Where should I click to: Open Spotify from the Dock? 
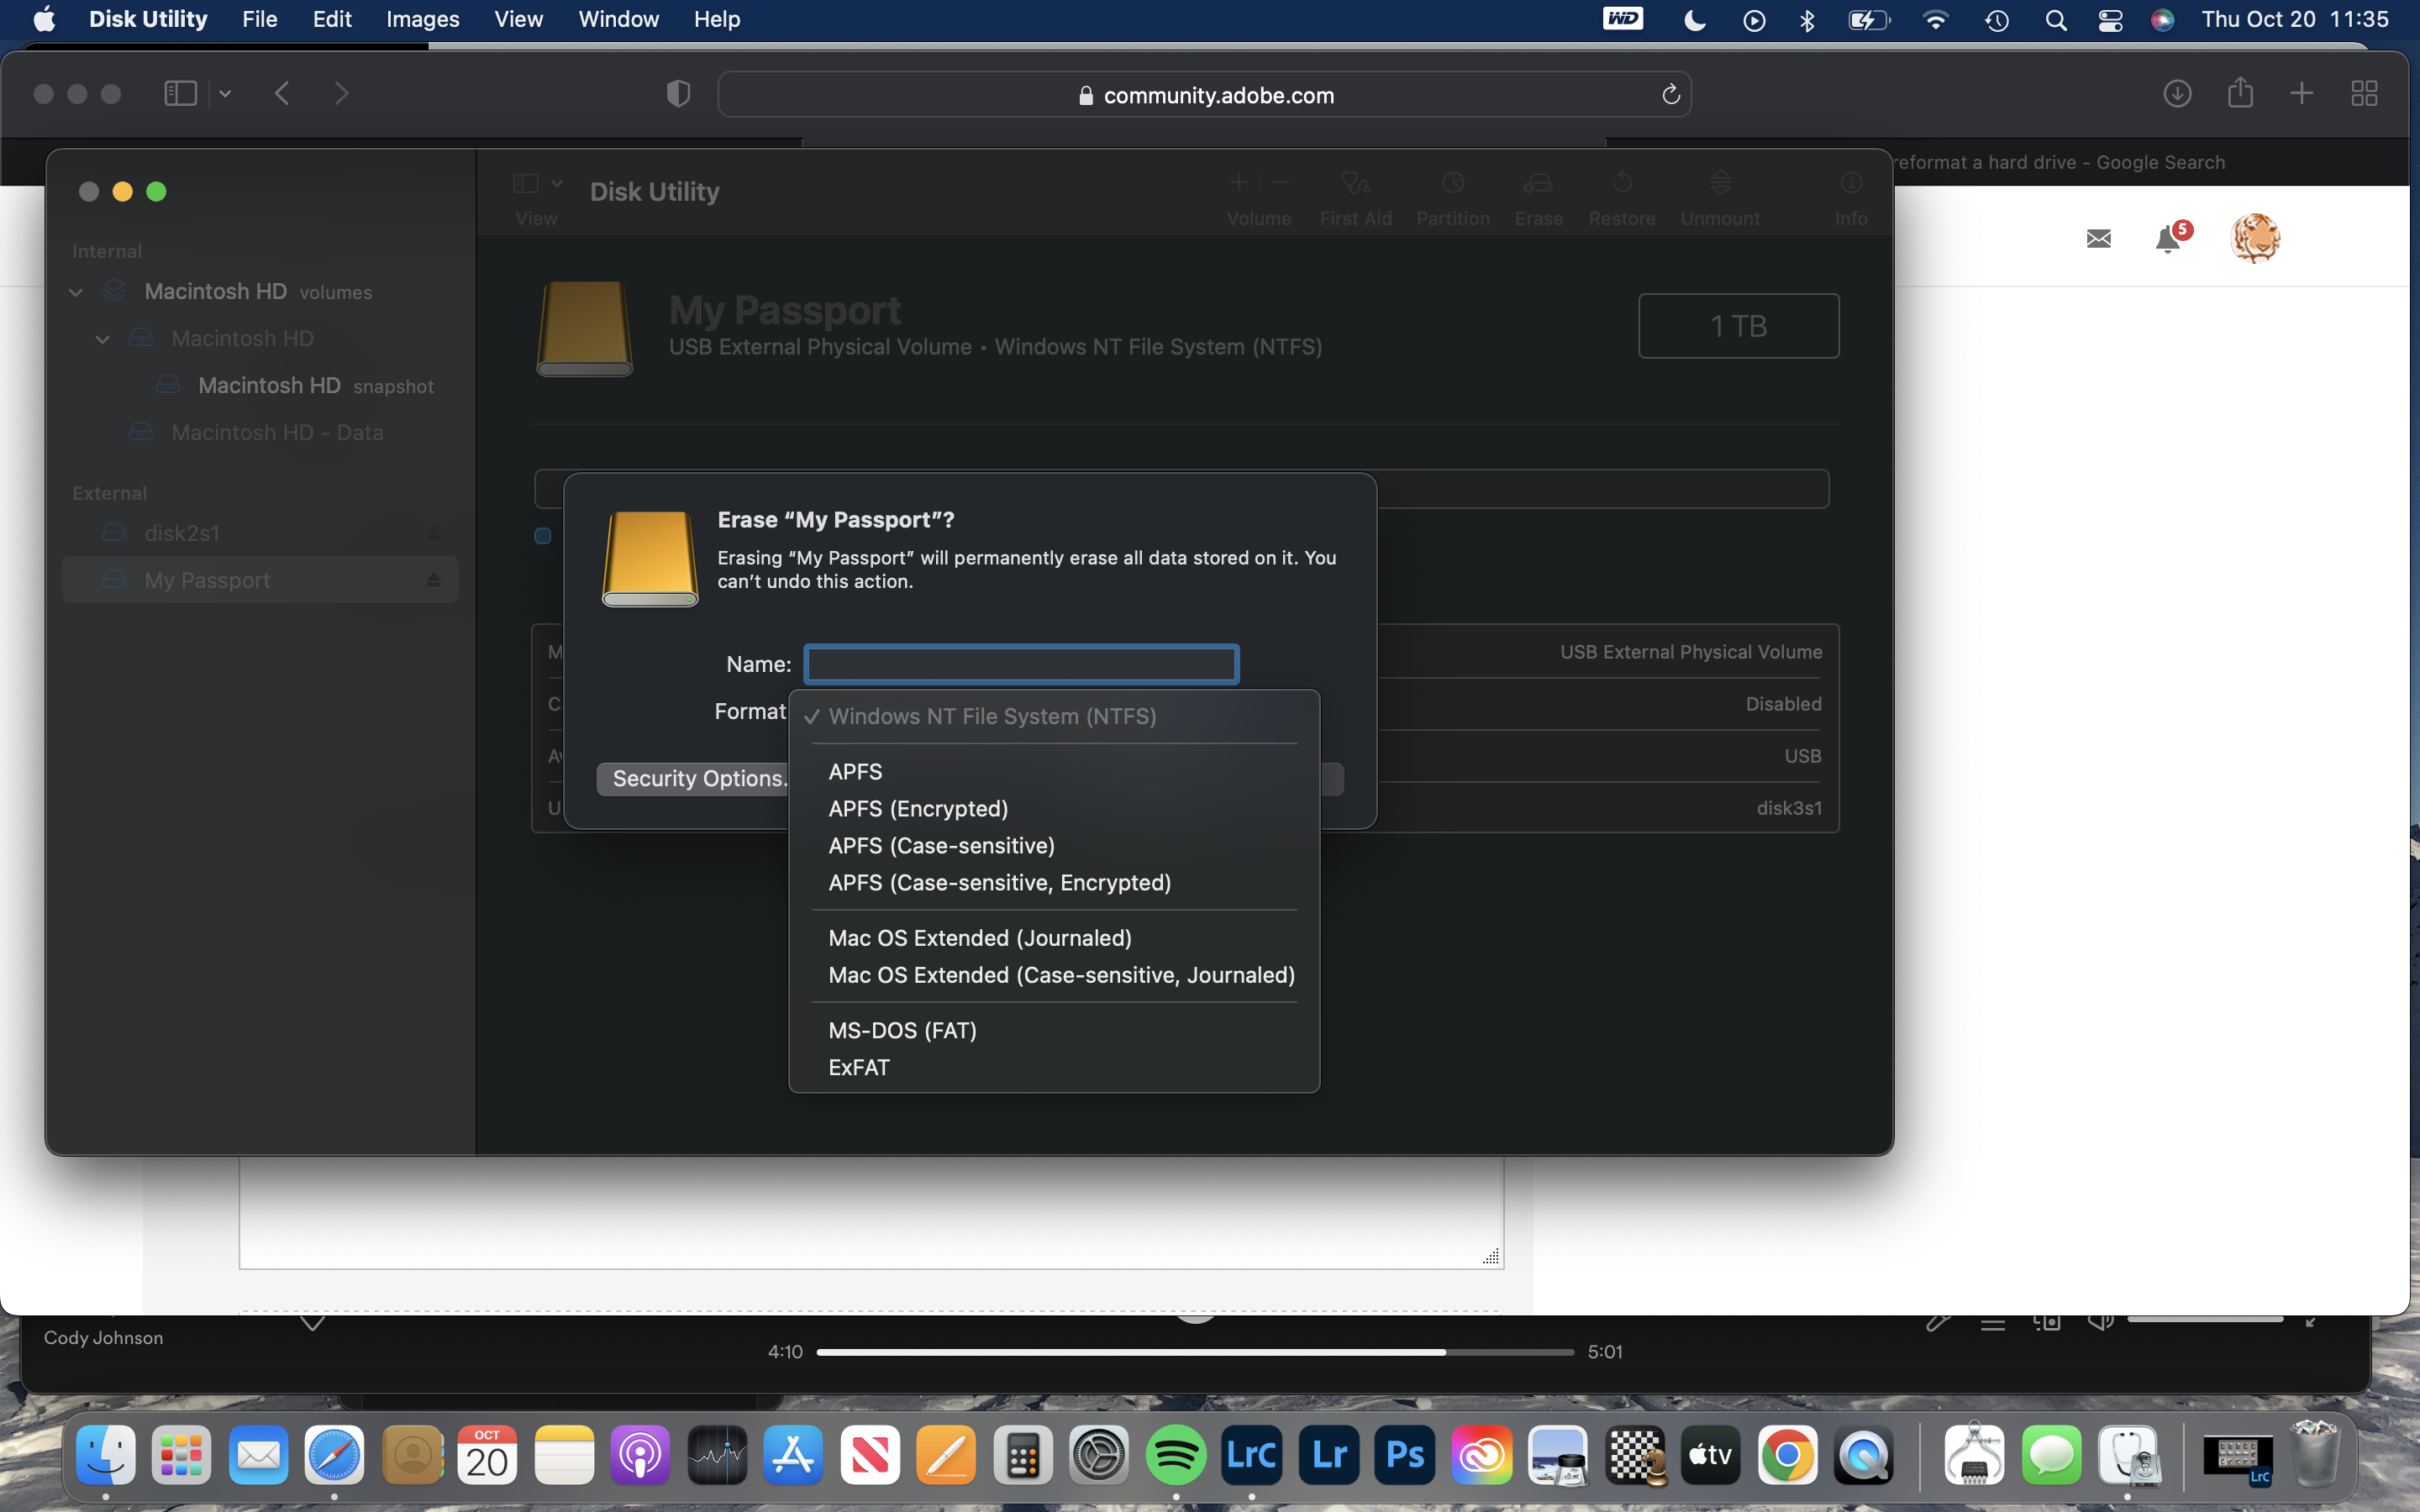tap(1176, 1455)
